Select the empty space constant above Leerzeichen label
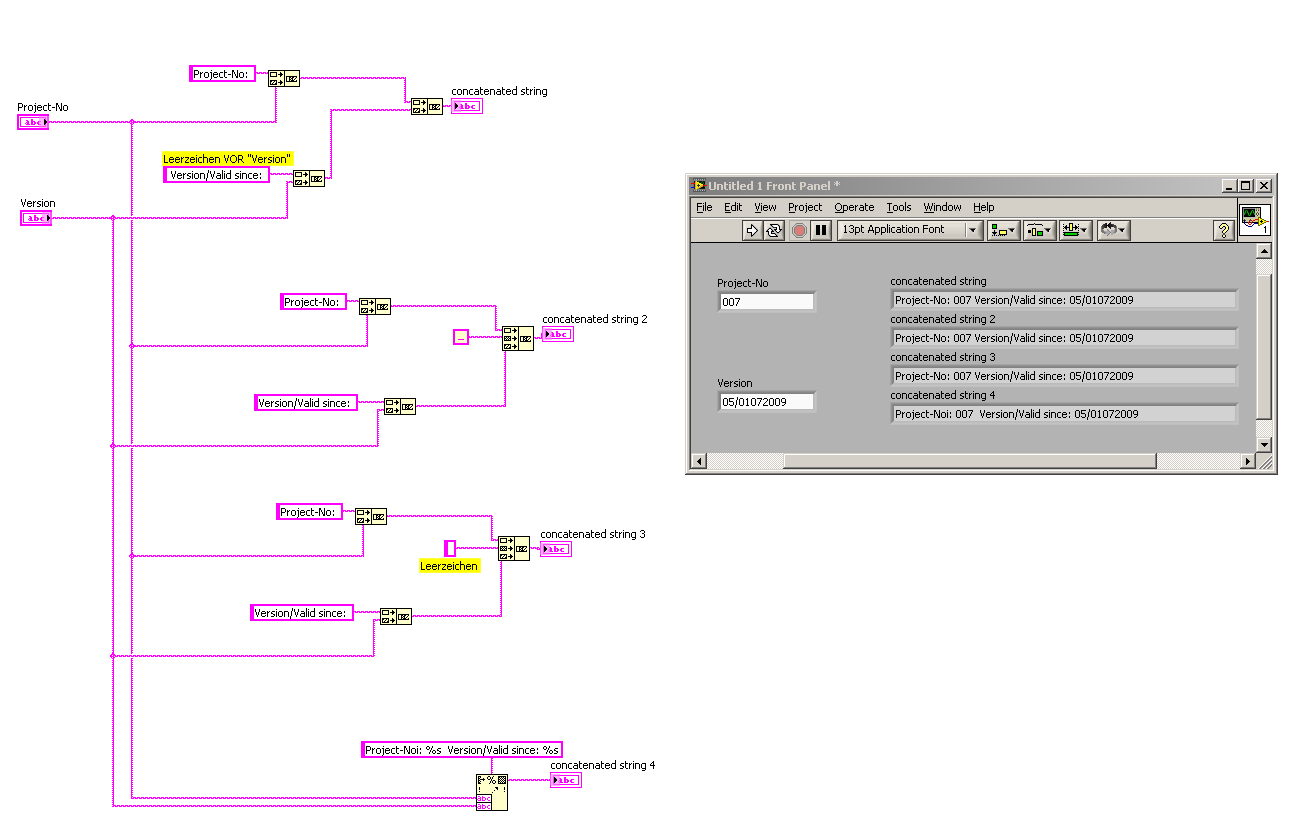1289x824 pixels. pos(450,548)
